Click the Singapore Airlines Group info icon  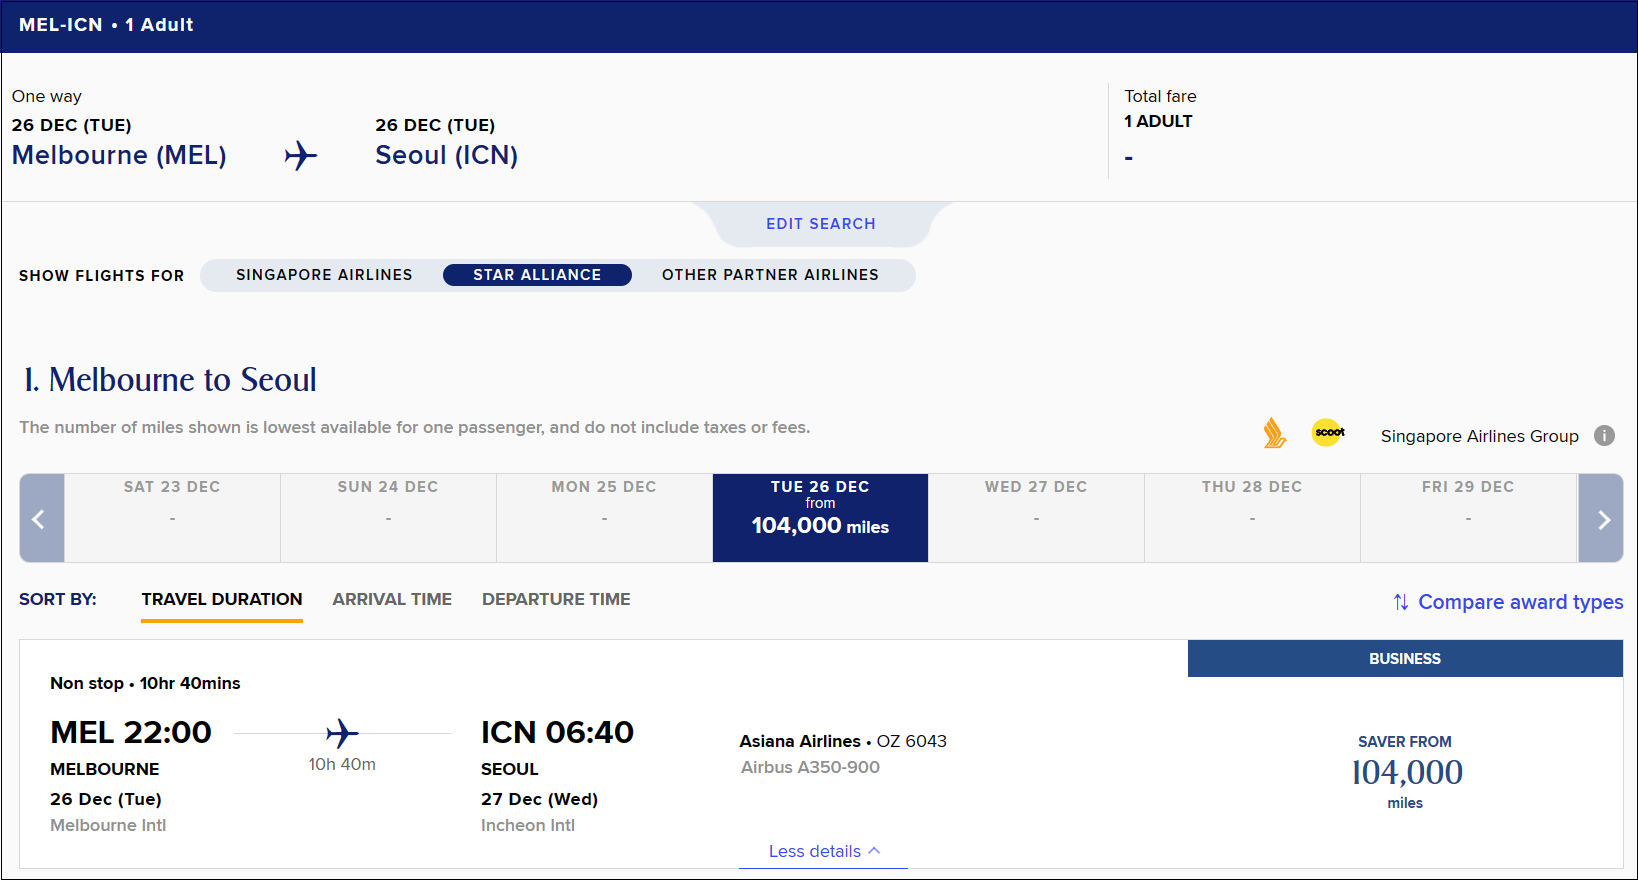1604,436
